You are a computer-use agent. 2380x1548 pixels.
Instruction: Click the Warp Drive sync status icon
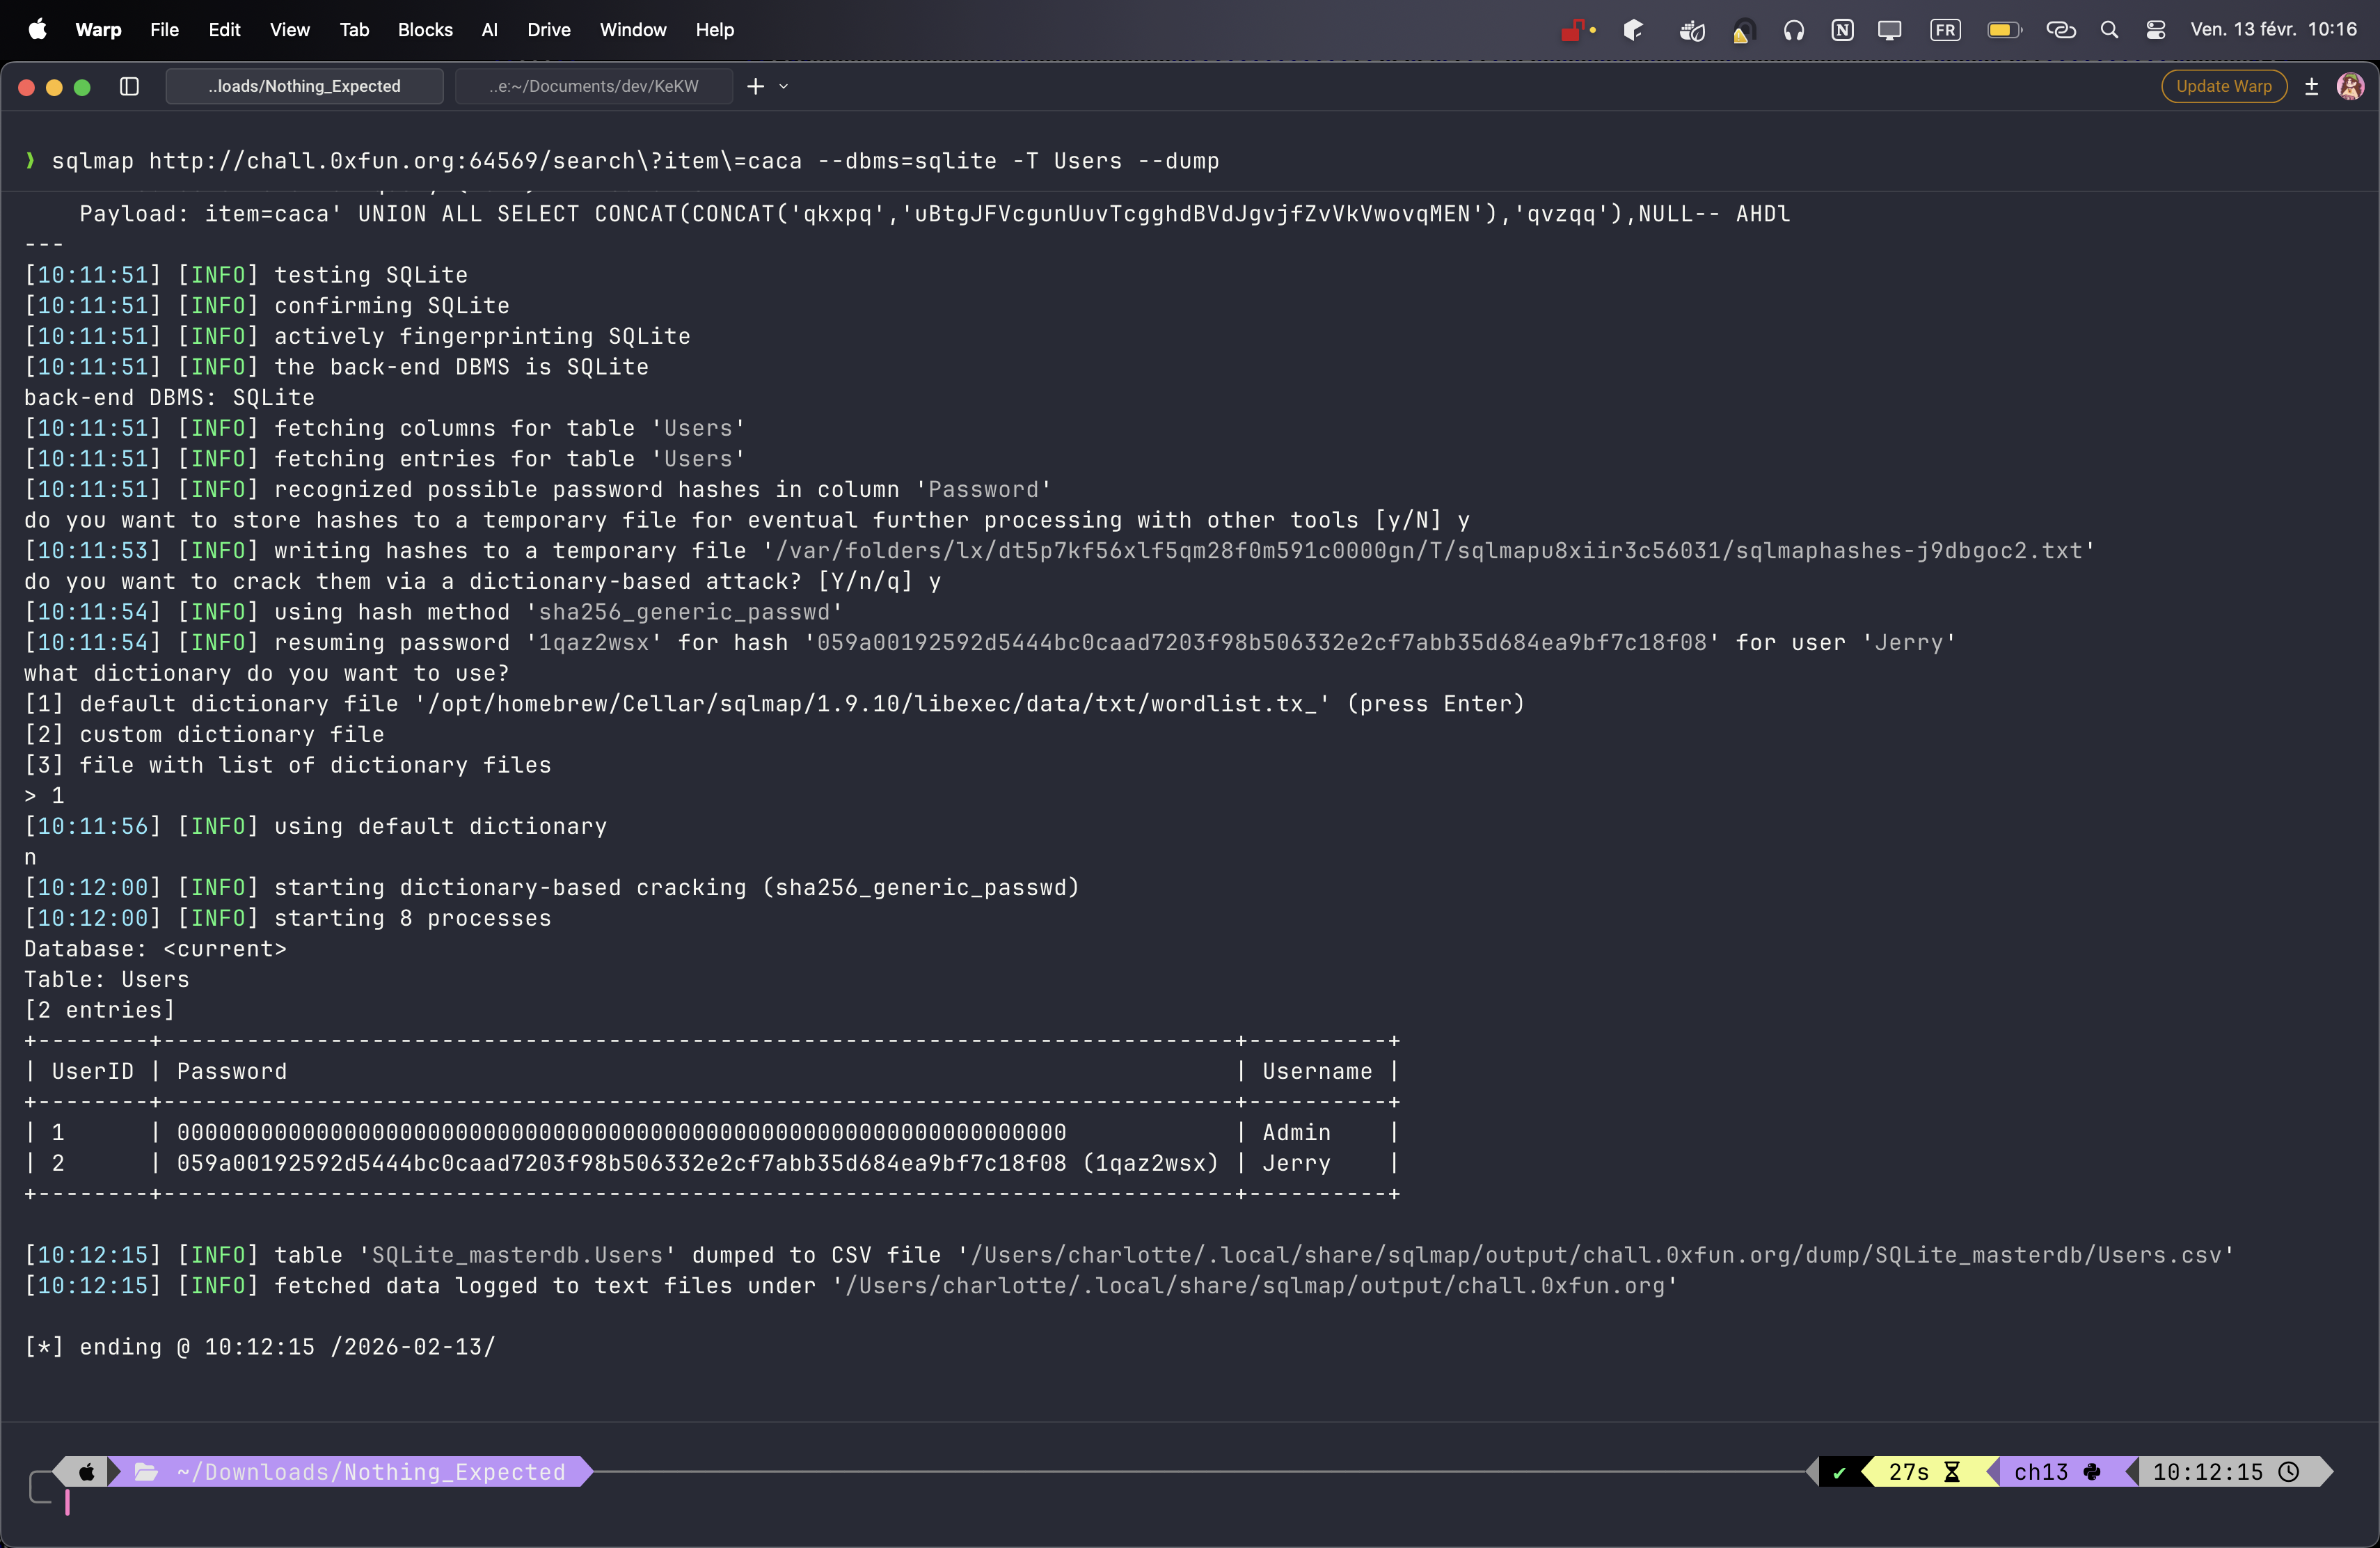pyautogui.click(x=2311, y=86)
